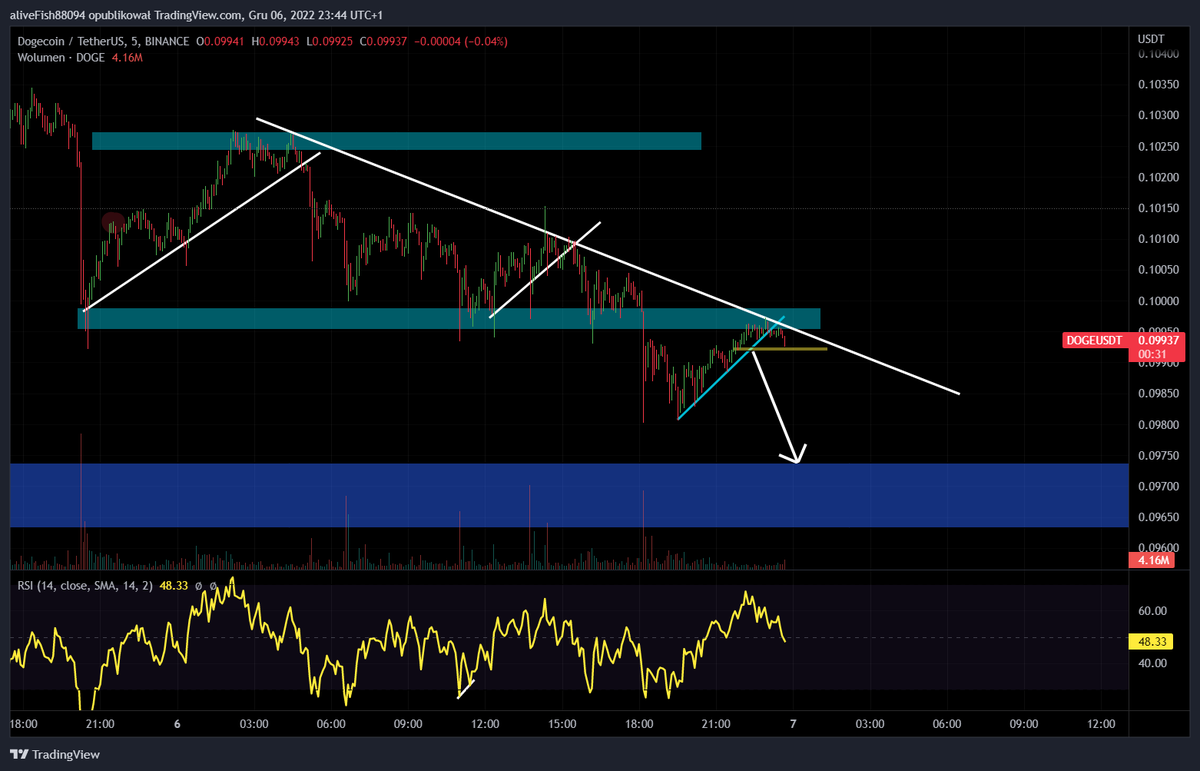Click price axis label 0.10050

pyautogui.click(x=1156, y=270)
